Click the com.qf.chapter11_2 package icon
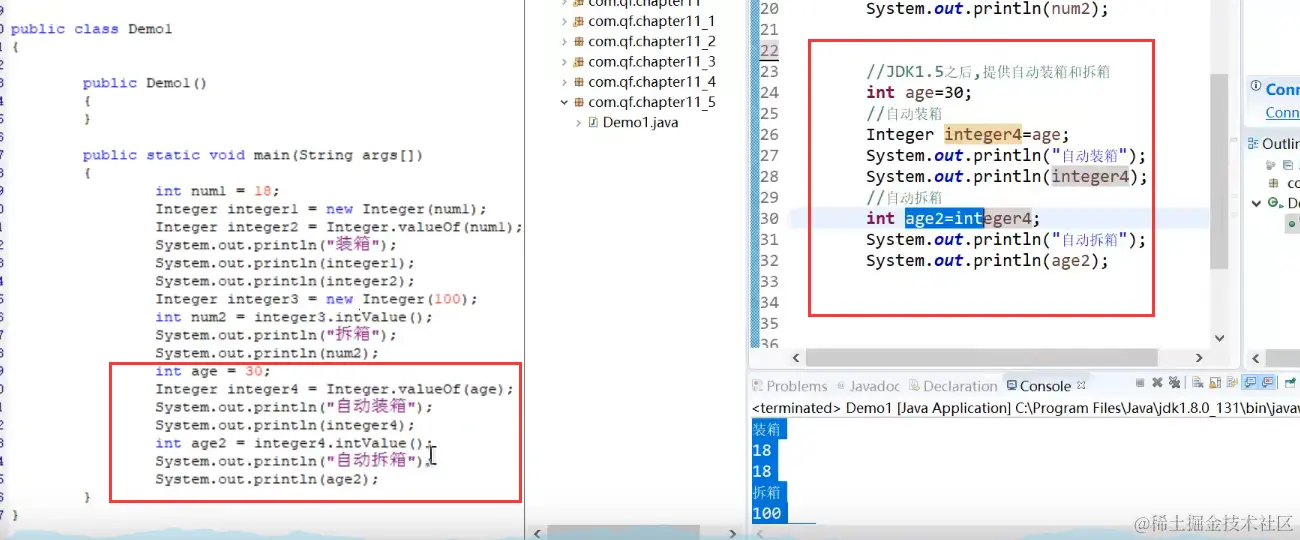The width and height of the screenshot is (1300, 540). click(x=578, y=42)
